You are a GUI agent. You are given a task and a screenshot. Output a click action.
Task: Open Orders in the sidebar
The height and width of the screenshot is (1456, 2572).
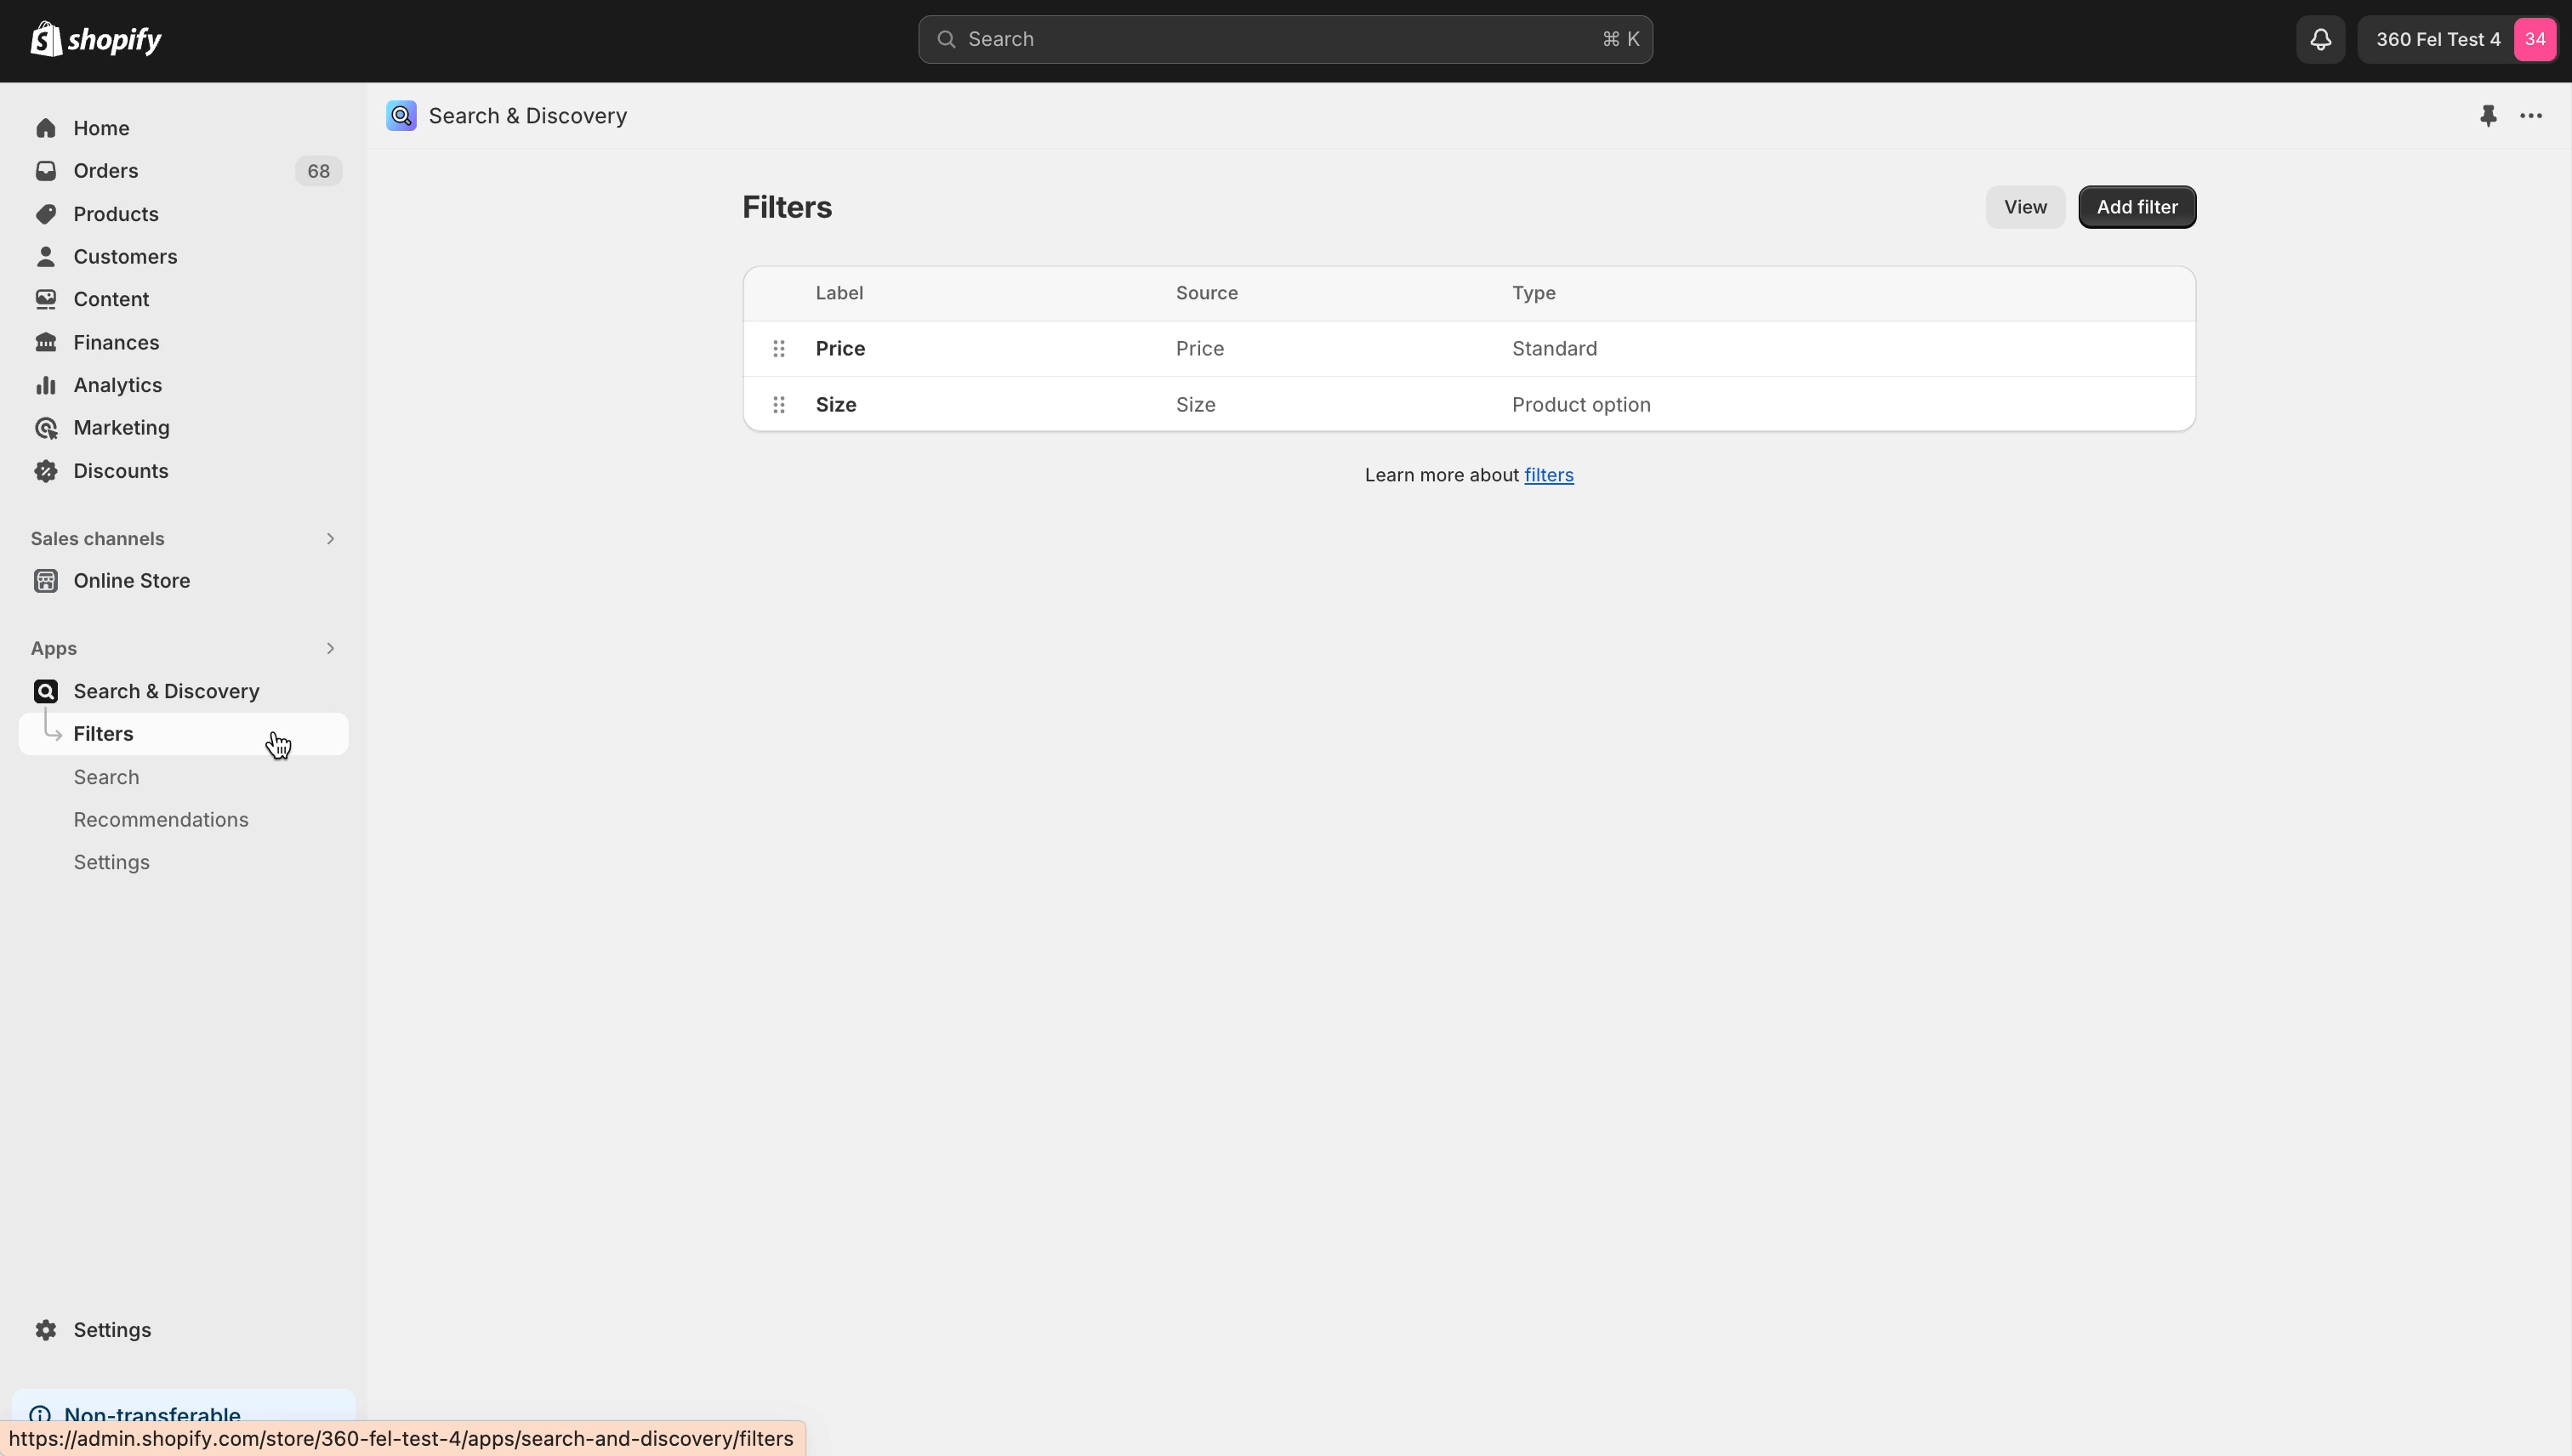(x=184, y=171)
